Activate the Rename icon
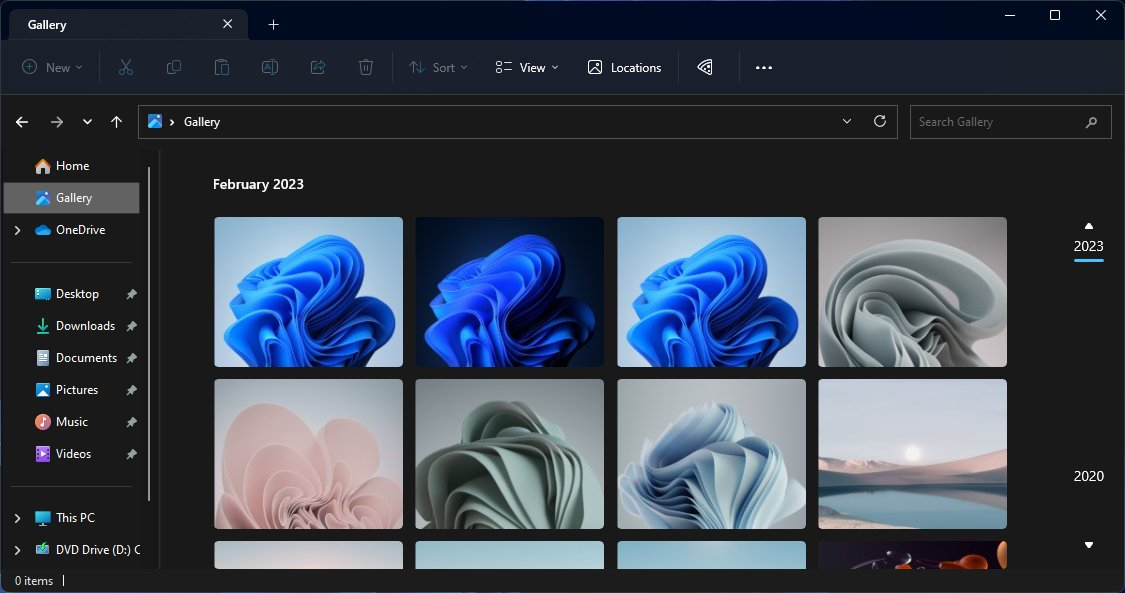 click(269, 67)
